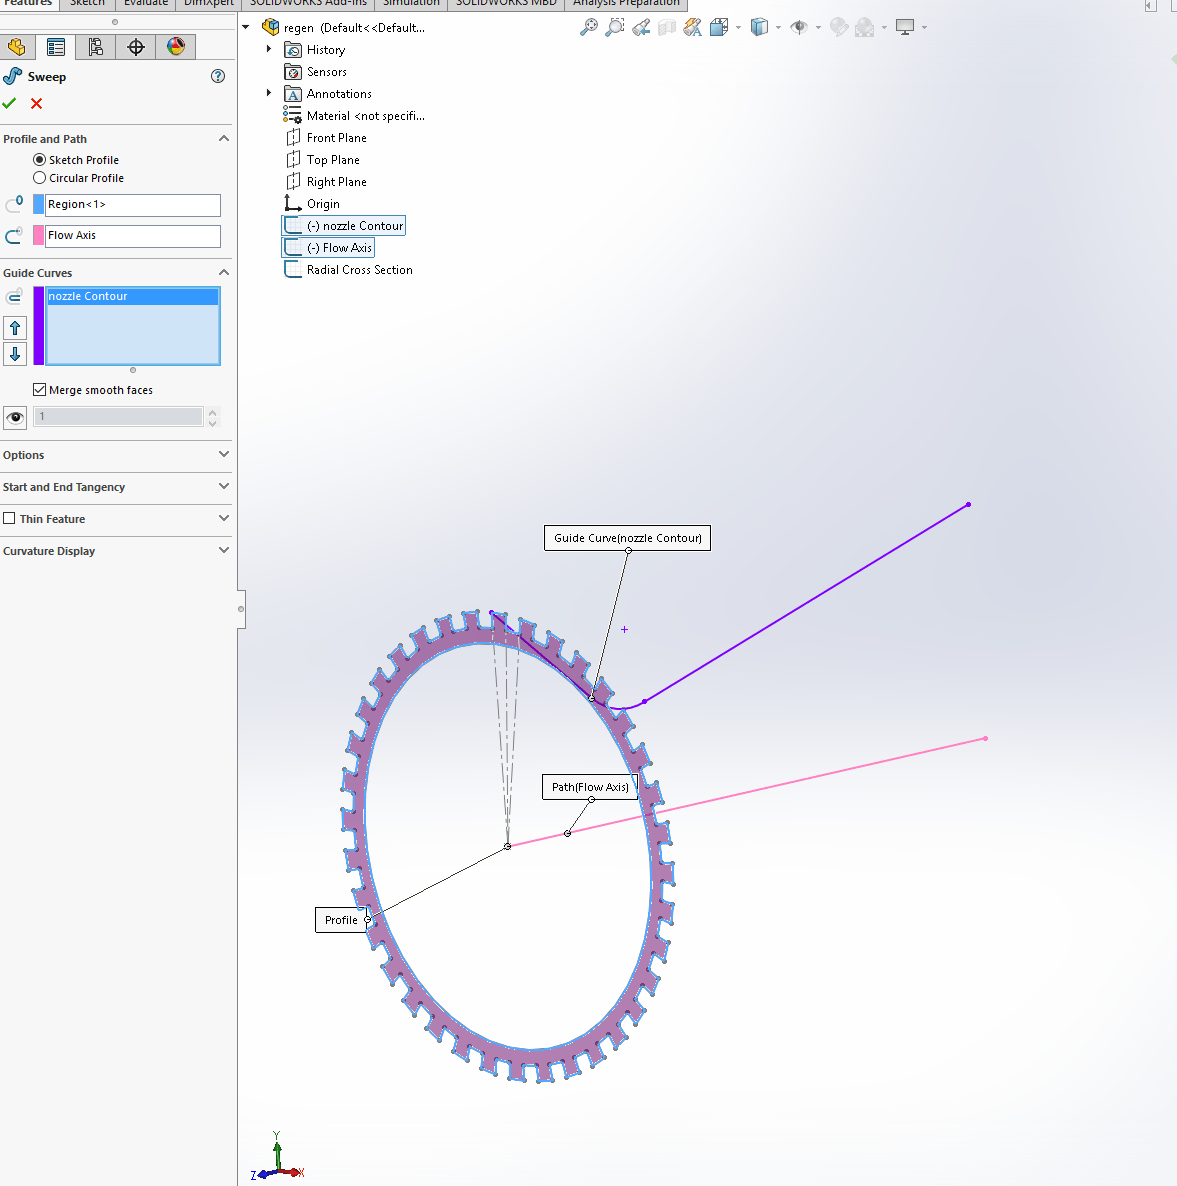Collapse the Profile and Path section

[224, 138]
